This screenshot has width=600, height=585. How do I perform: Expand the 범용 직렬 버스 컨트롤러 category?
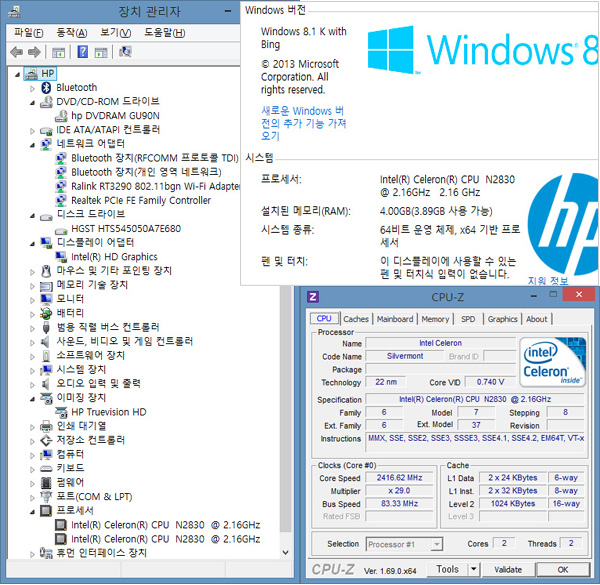(33, 329)
